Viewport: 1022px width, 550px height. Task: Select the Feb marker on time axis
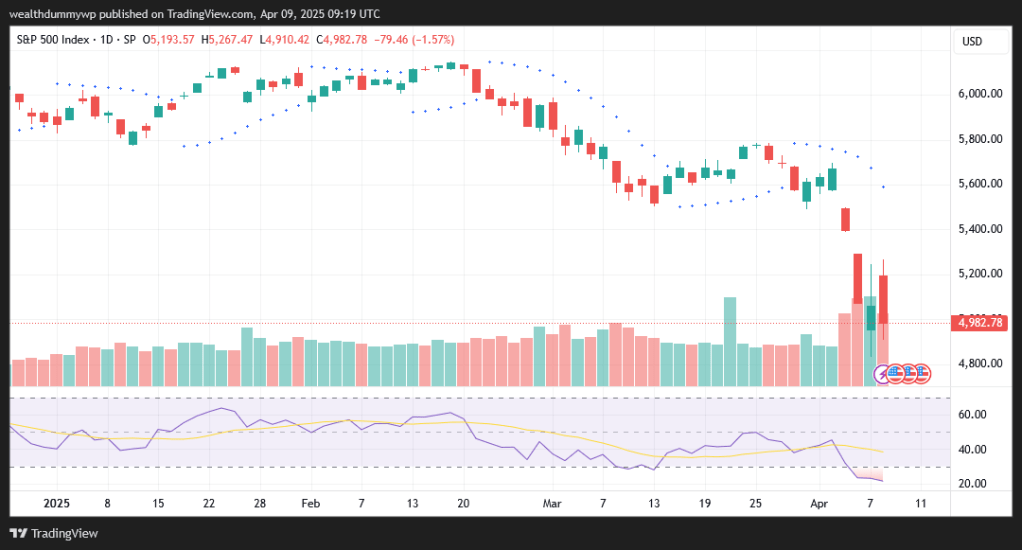coord(310,506)
